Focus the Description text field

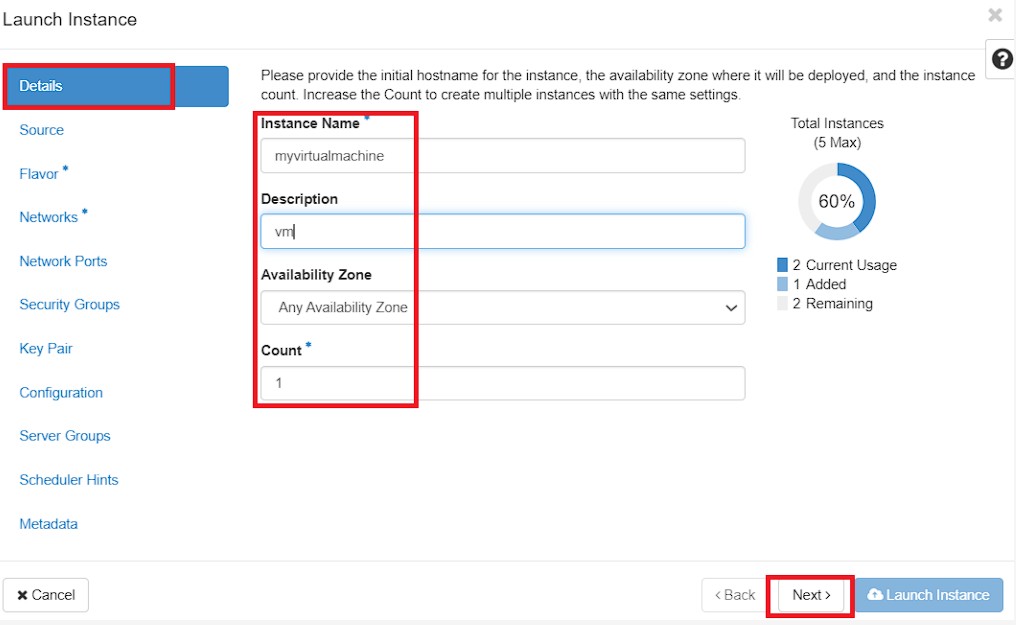(x=503, y=231)
